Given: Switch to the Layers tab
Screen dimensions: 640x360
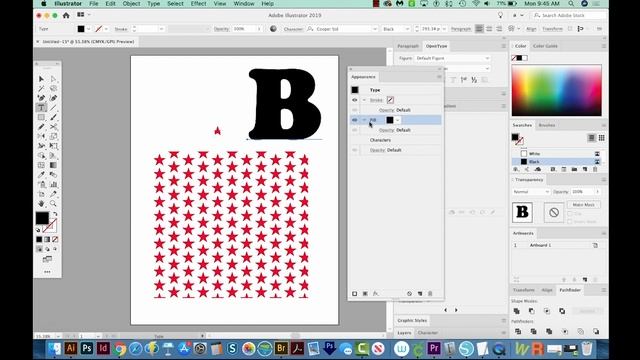Looking at the screenshot, I should [x=404, y=333].
